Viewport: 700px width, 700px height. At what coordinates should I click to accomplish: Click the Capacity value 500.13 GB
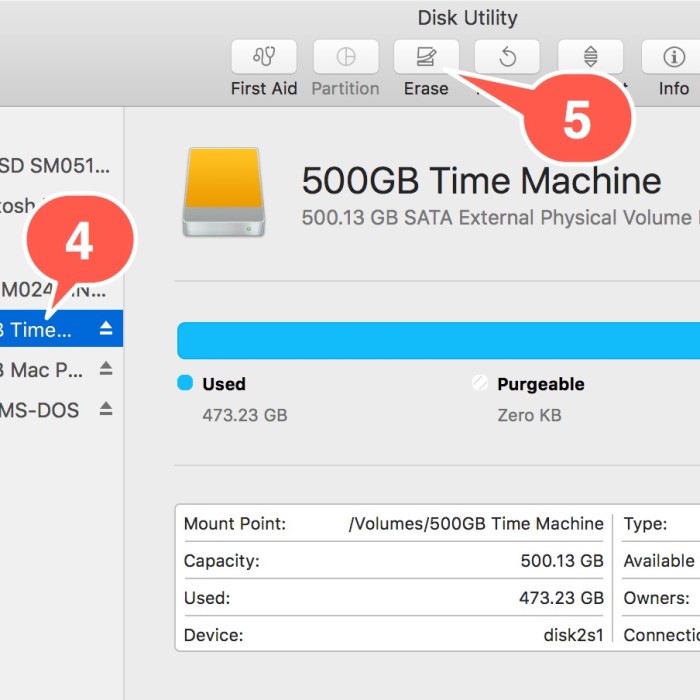pyautogui.click(x=562, y=561)
